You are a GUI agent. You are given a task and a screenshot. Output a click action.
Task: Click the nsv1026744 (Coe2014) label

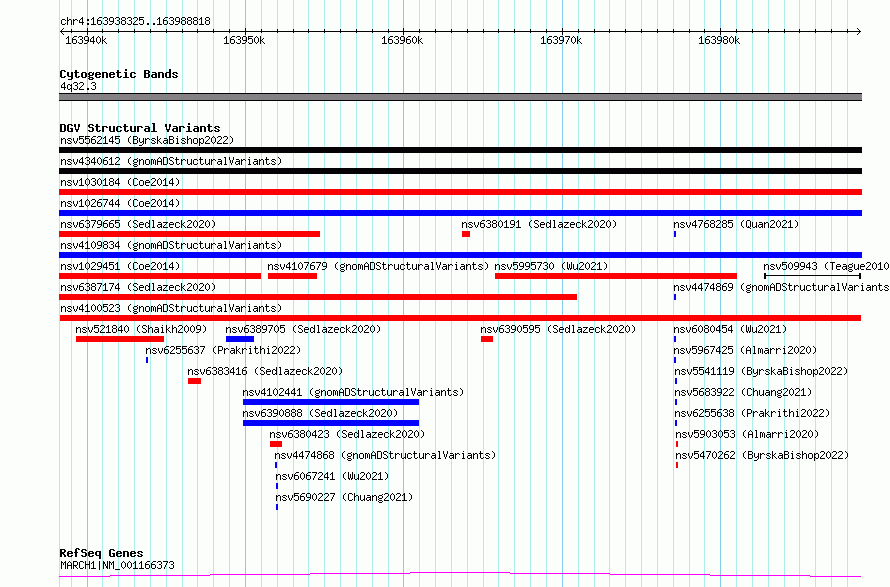click(120, 203)
